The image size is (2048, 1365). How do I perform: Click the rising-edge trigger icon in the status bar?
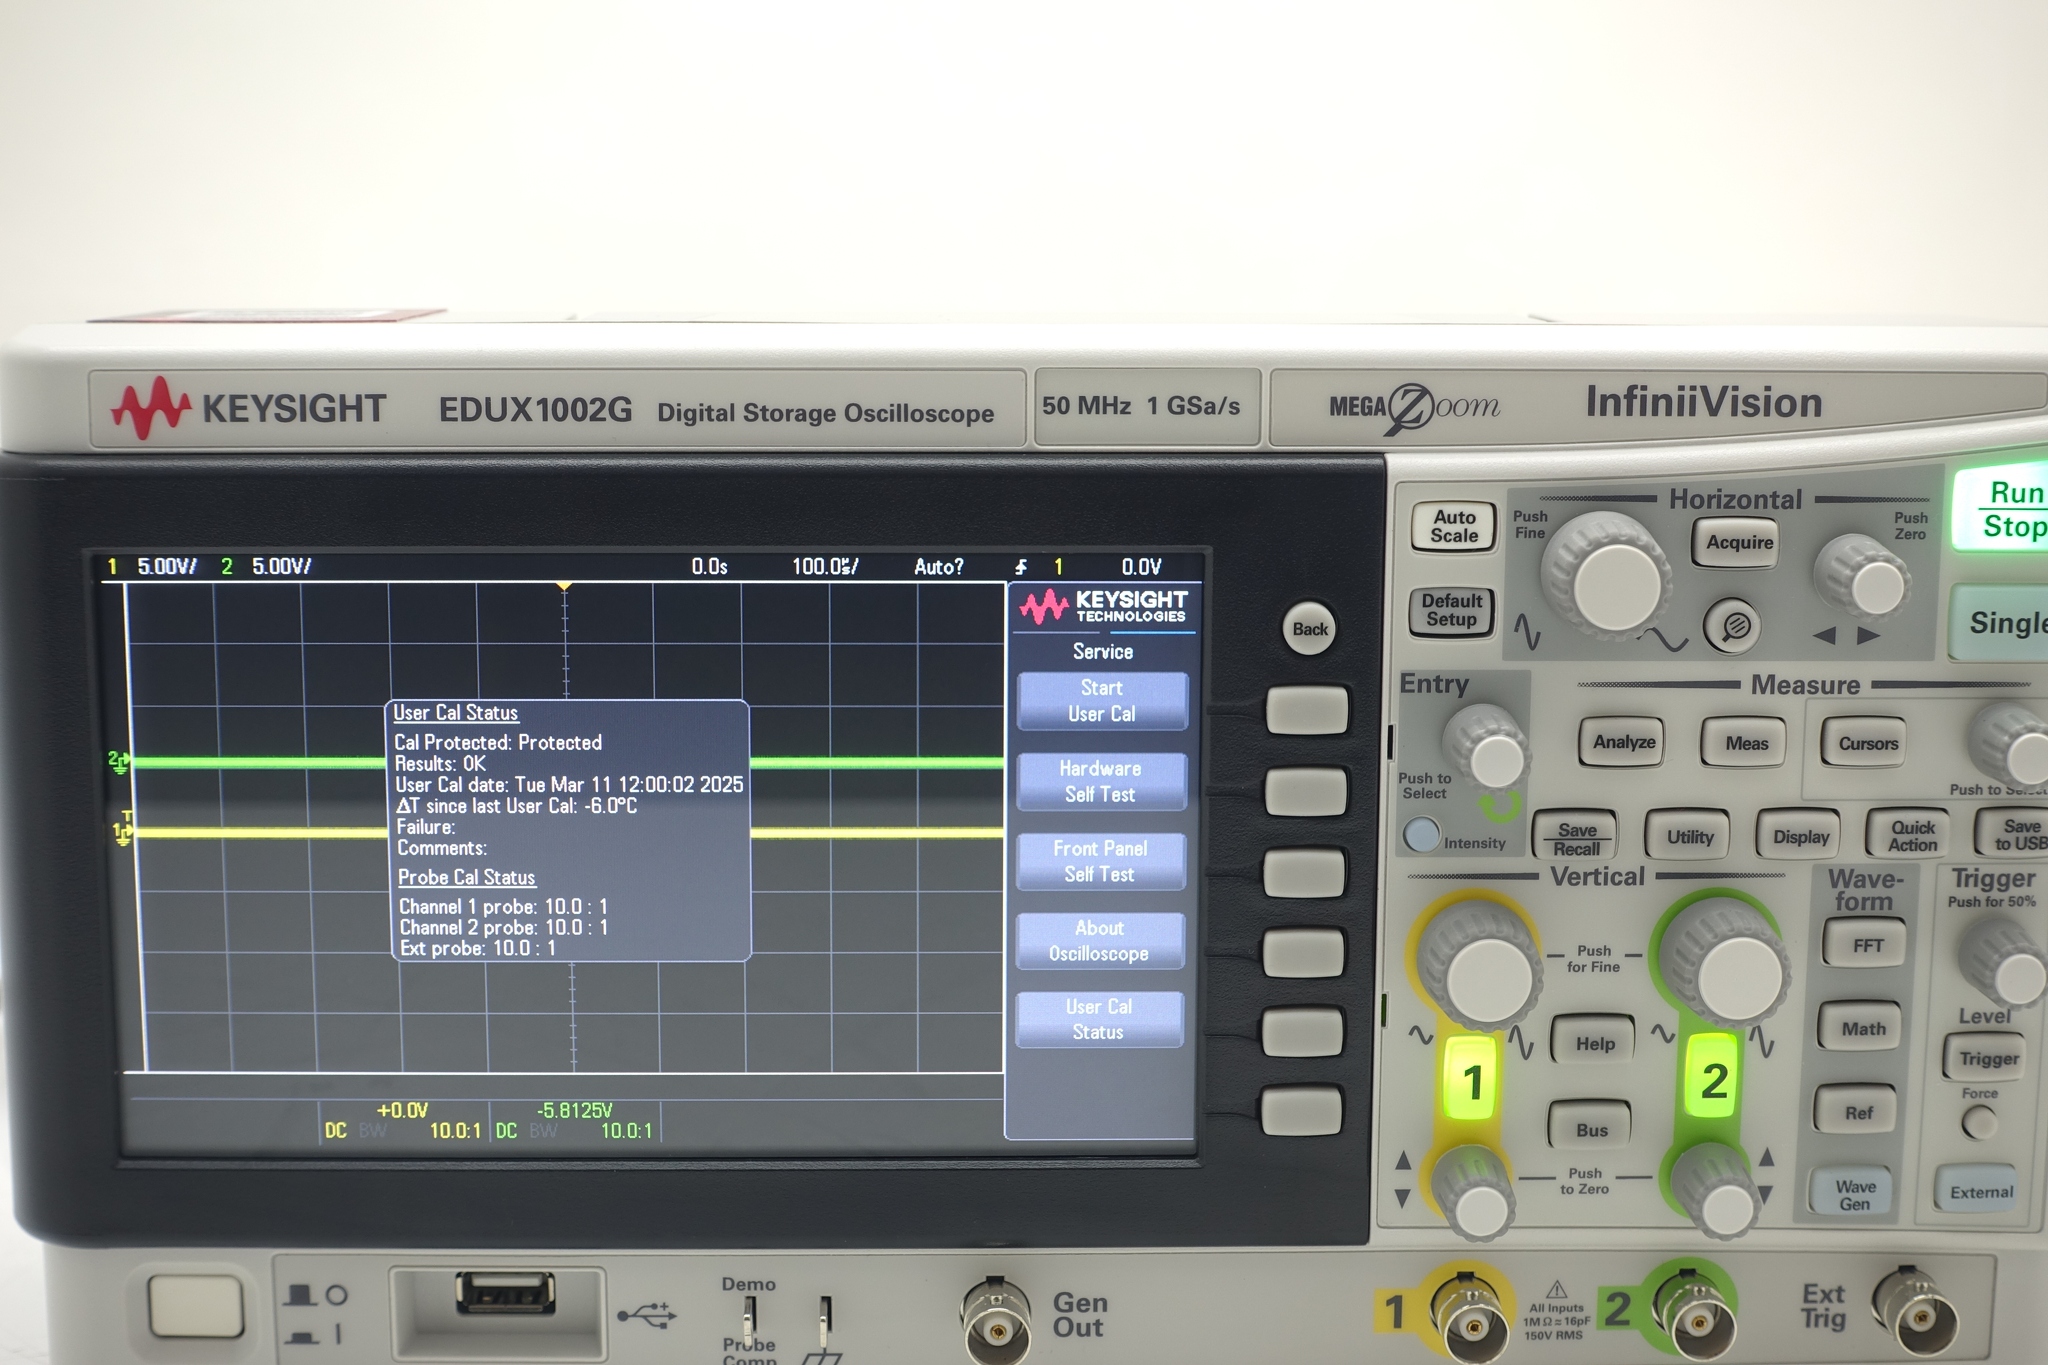1021,567
